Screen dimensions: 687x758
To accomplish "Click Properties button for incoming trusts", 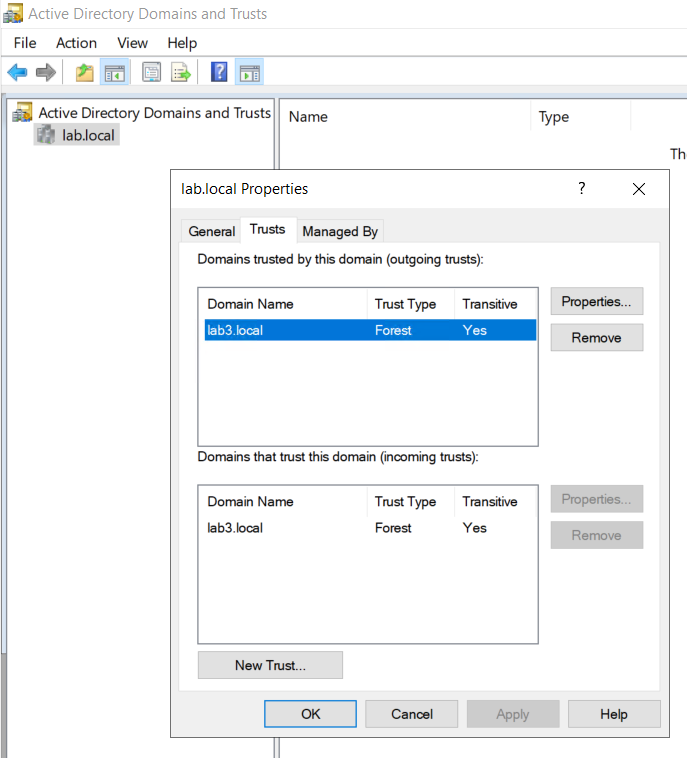I will coord(597,499).
